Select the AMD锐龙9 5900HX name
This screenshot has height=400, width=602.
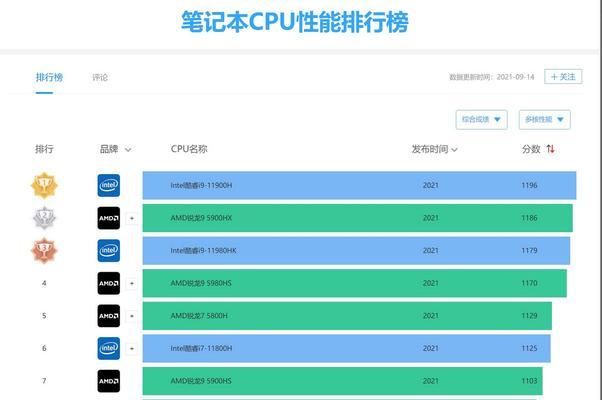(201, 218)
